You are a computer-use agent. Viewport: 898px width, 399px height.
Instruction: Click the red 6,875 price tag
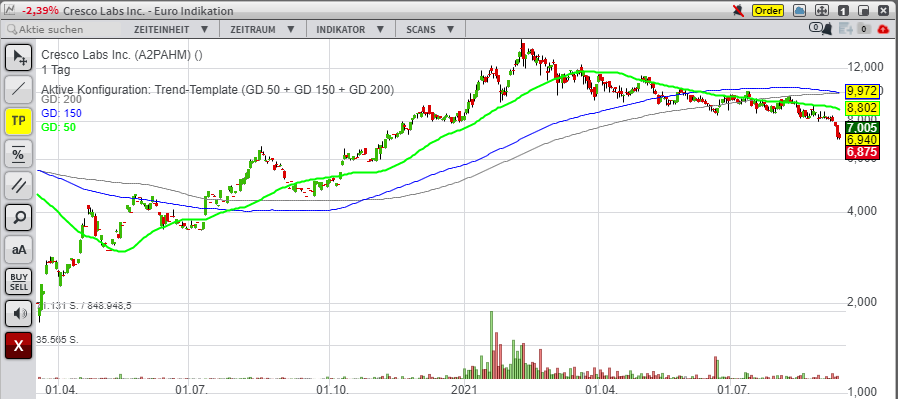point(862,152)
